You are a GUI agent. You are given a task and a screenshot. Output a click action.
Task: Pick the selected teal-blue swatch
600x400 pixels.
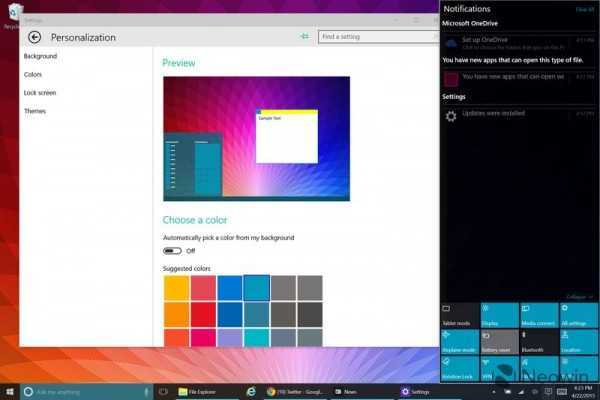pos(256,288)
